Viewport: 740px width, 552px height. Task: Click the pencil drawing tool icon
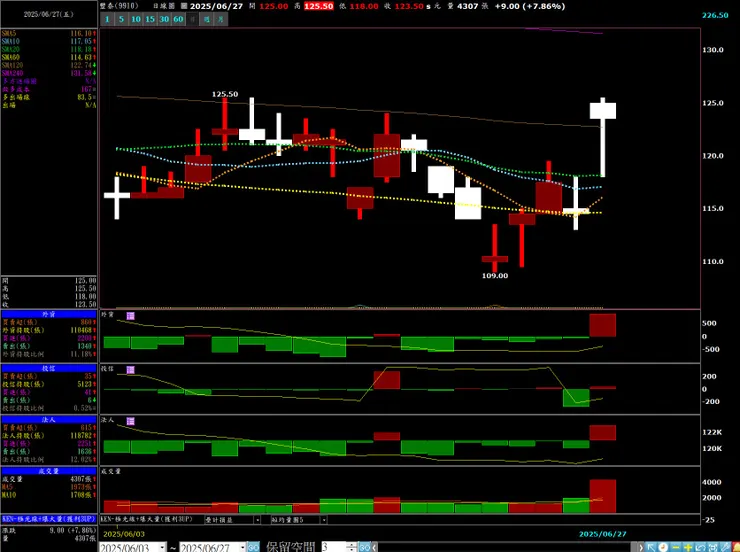724,547
